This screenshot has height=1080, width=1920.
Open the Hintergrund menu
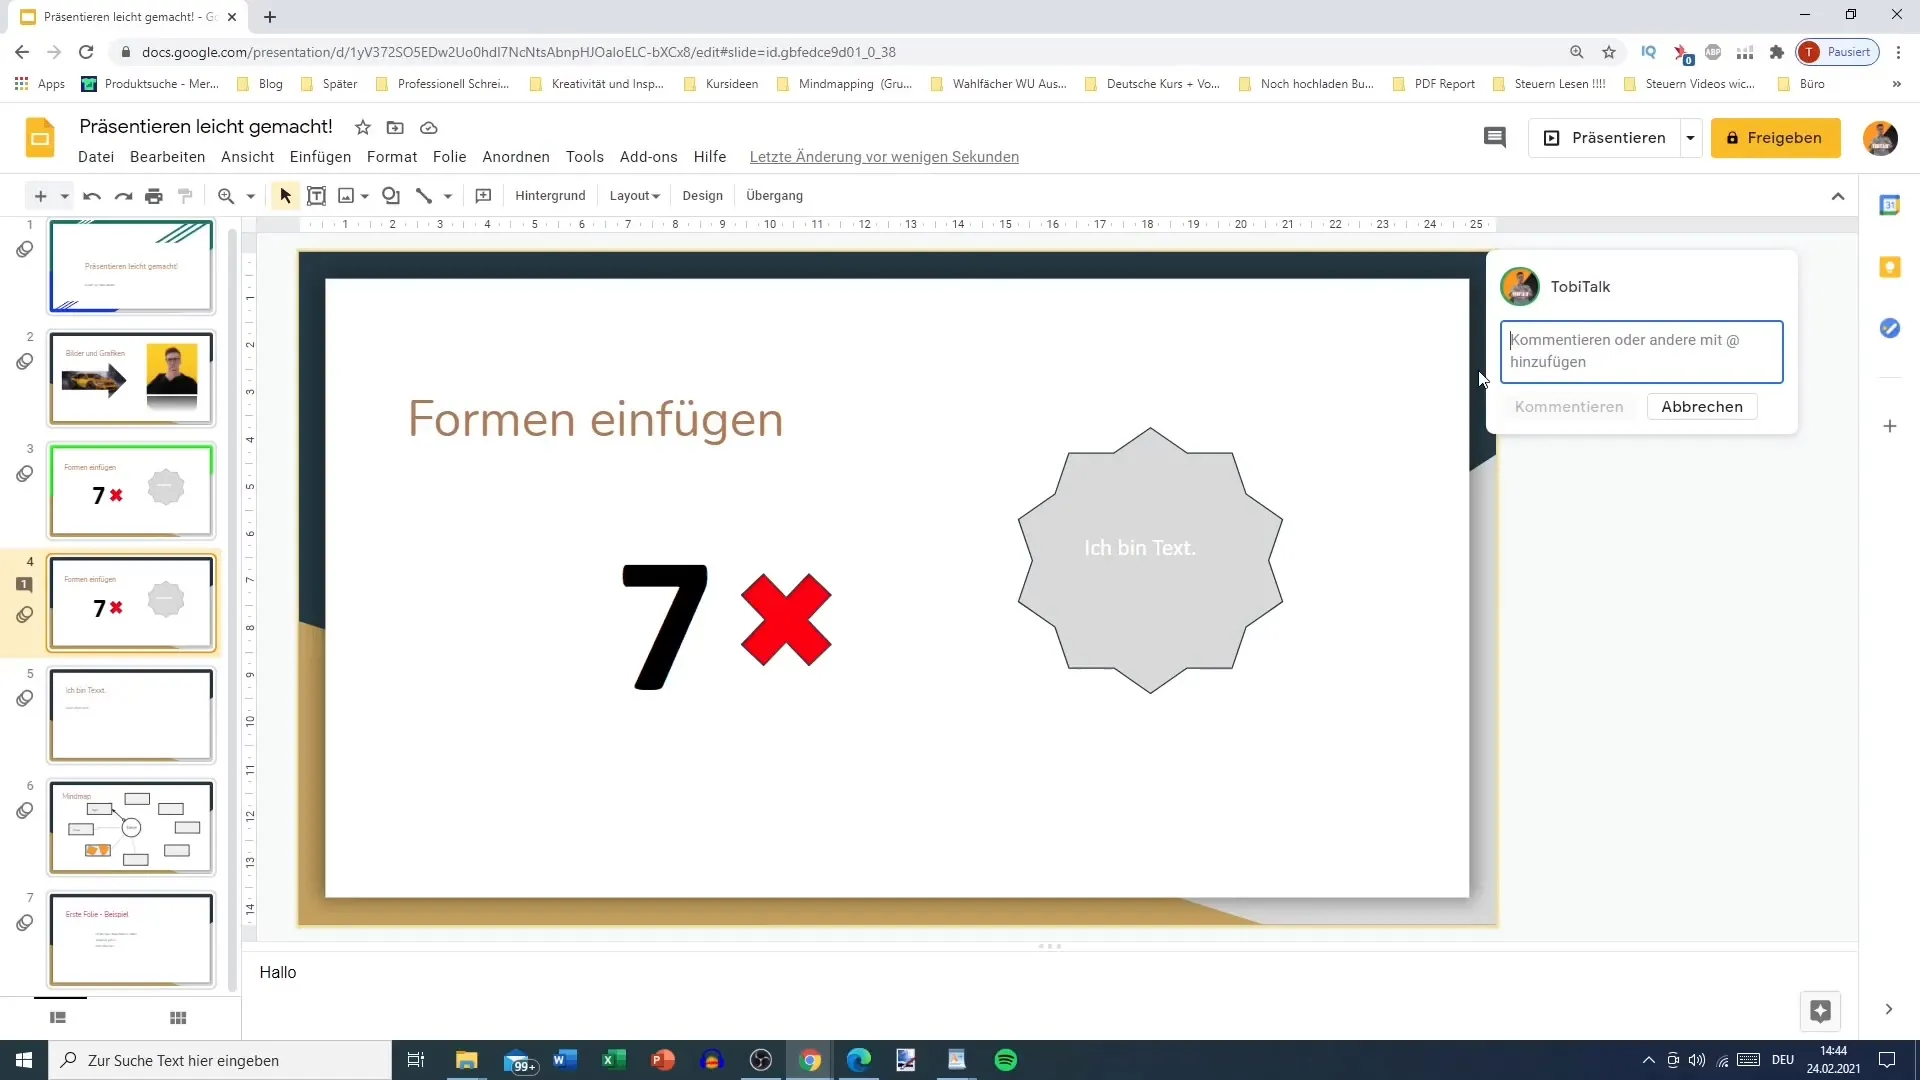[x=551, y=196]
